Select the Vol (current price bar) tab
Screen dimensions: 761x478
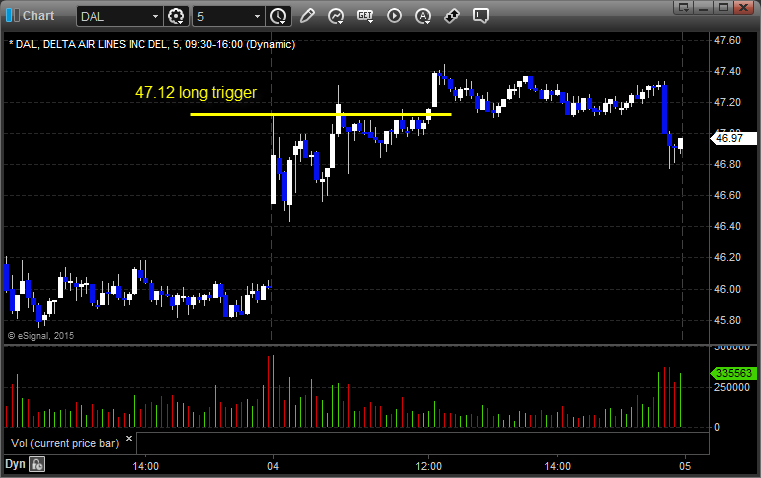click(65, 443)
